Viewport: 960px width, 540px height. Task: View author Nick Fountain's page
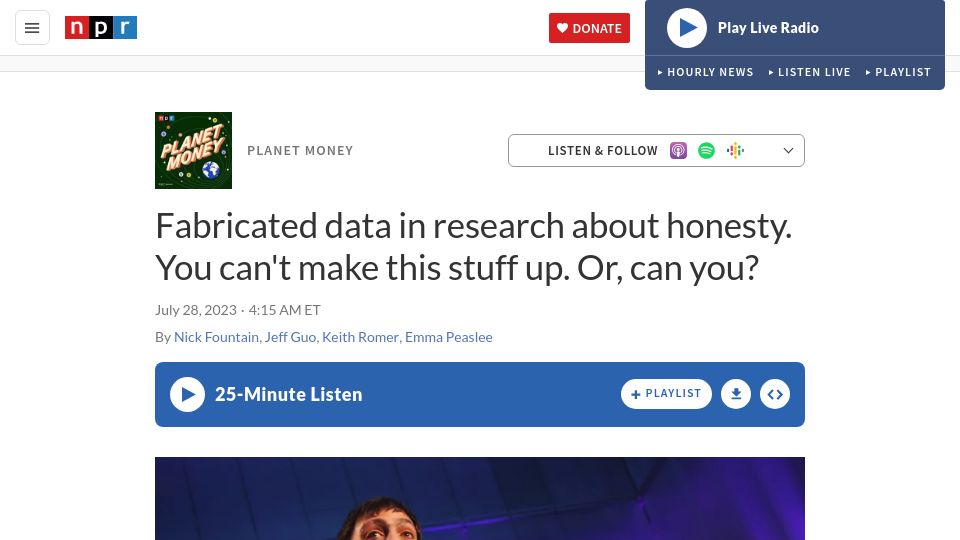[216, 337]
